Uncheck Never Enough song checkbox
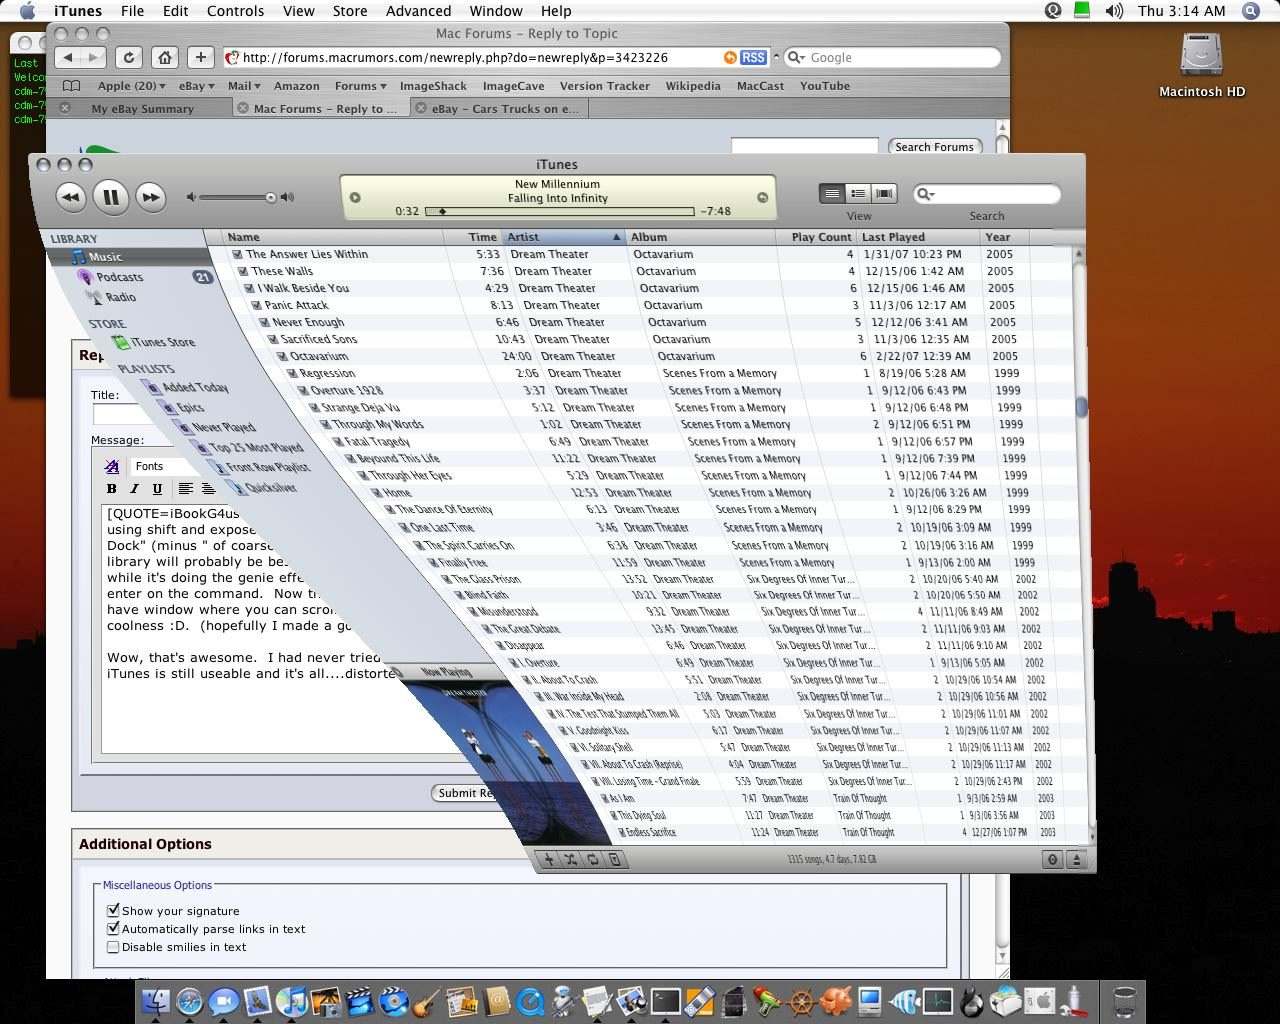Image resolution: width=1280 pixels, height=1024 pixels. click(264, 322)
